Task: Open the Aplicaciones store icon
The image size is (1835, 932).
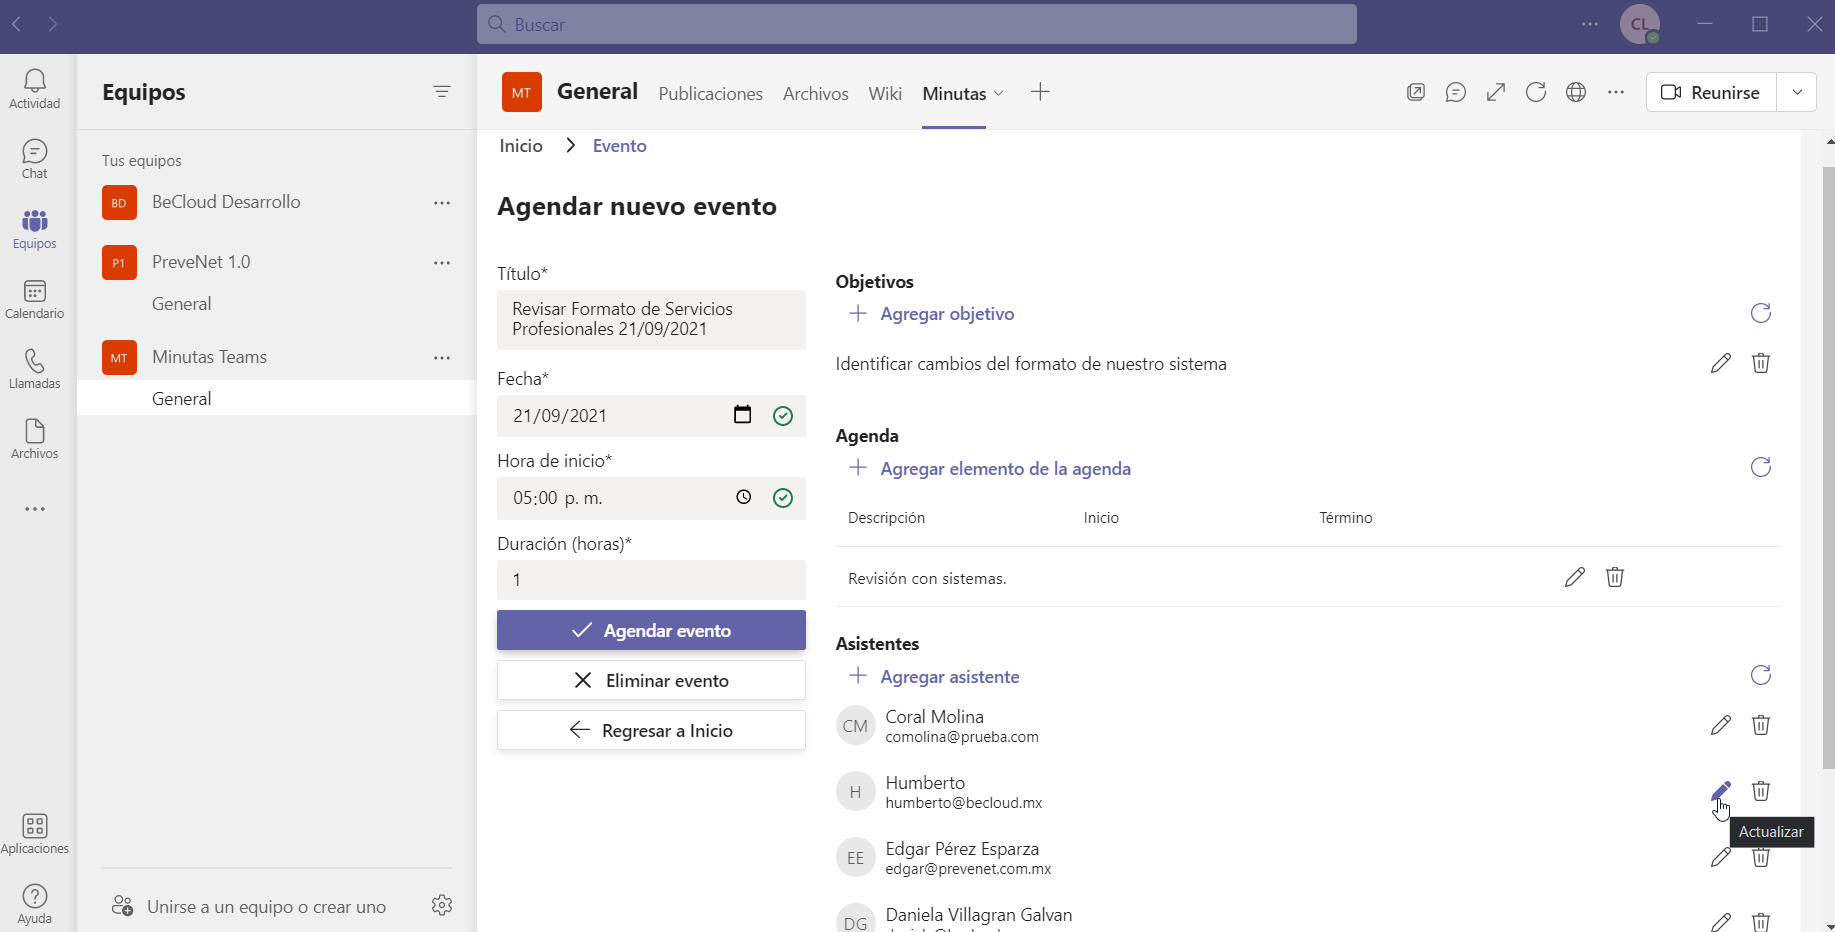Action: click(x=35, y=834)
